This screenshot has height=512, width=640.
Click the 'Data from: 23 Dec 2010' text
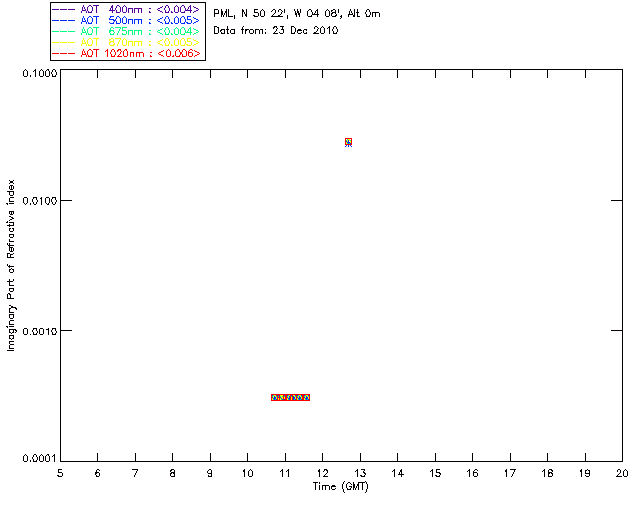pyautogui.click(x=276, y=31)
